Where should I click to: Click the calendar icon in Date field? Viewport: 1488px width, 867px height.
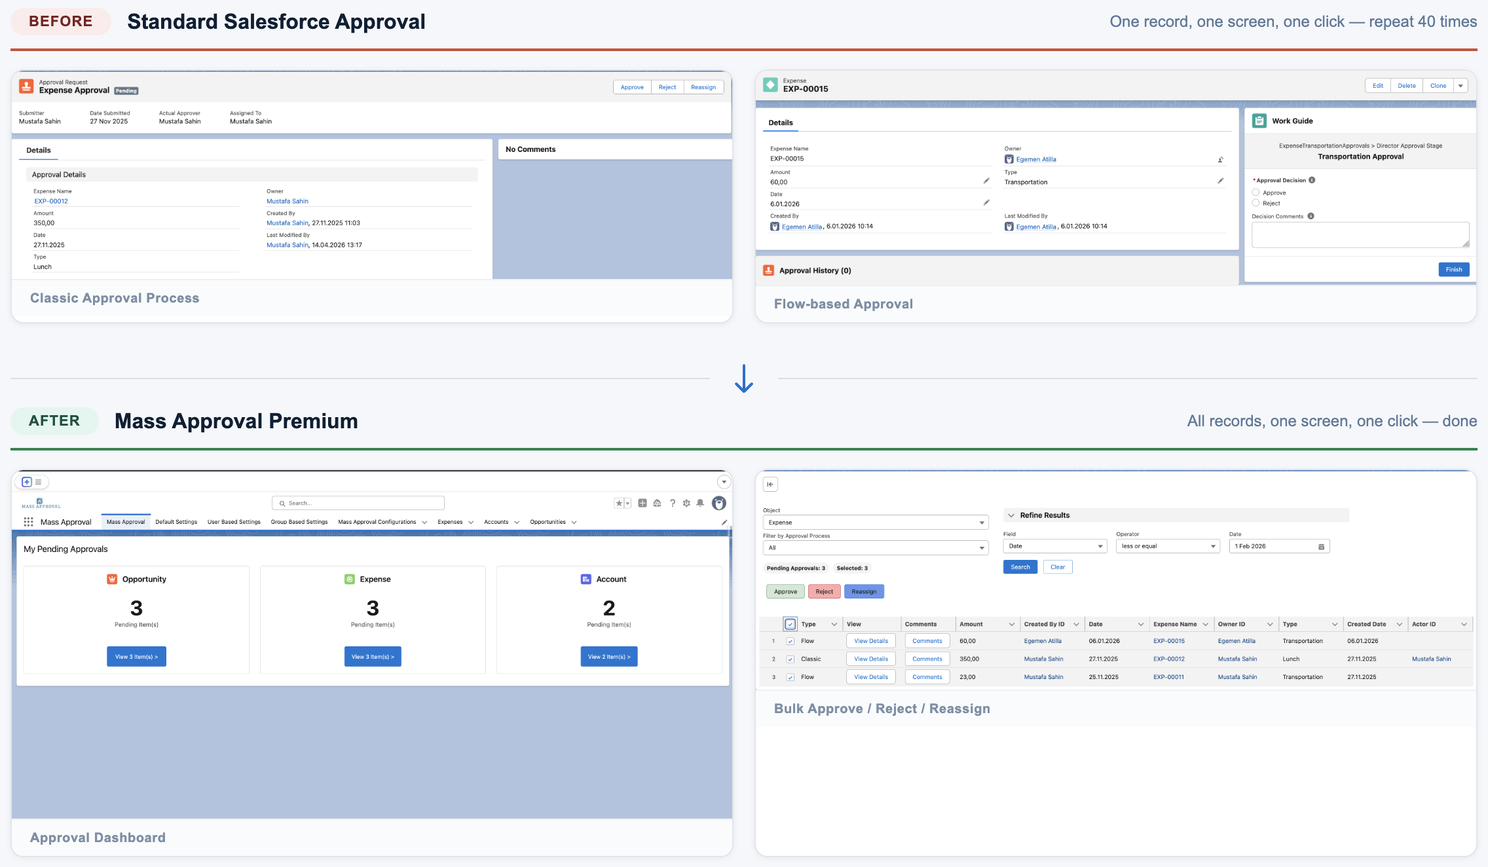tap(1321, 547)
